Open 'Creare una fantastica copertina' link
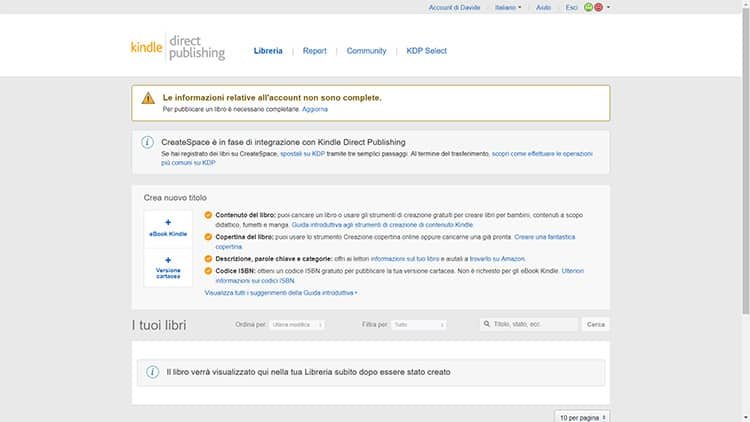 pos(544,237)
